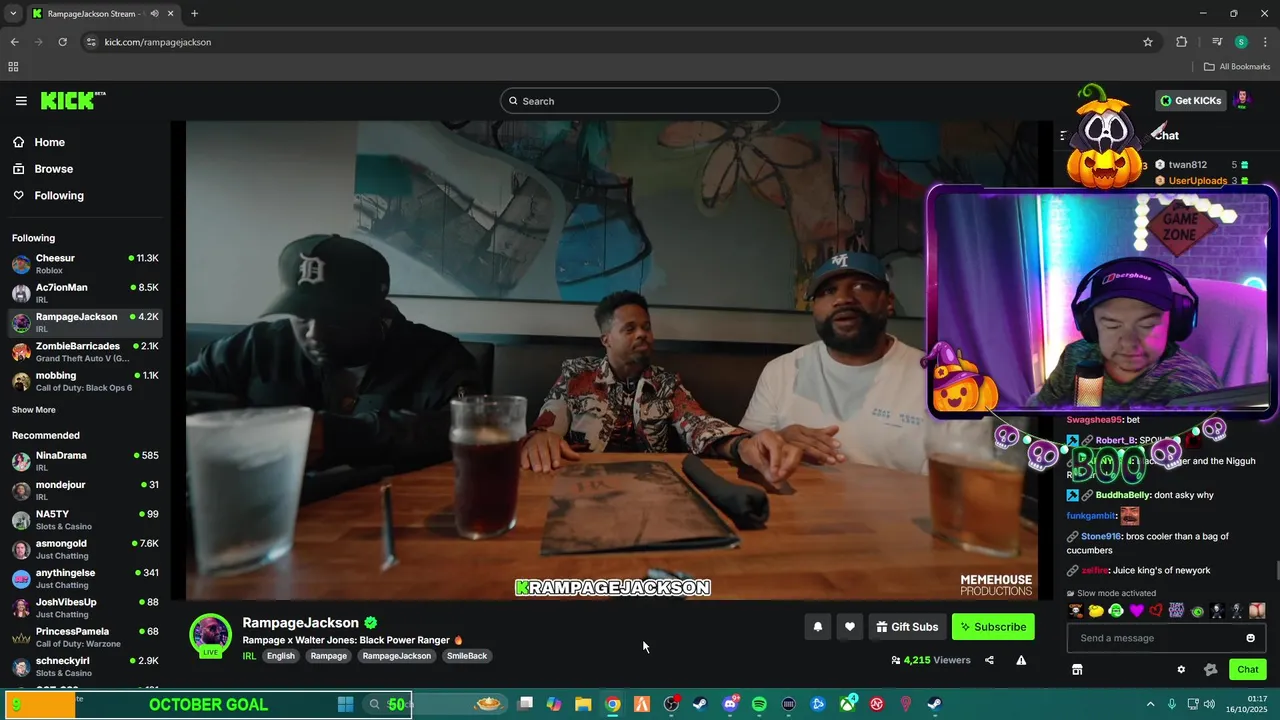Open browser extensions puzzle icon
This screenshot has width=1280, height=720.
click(1181, 42)
